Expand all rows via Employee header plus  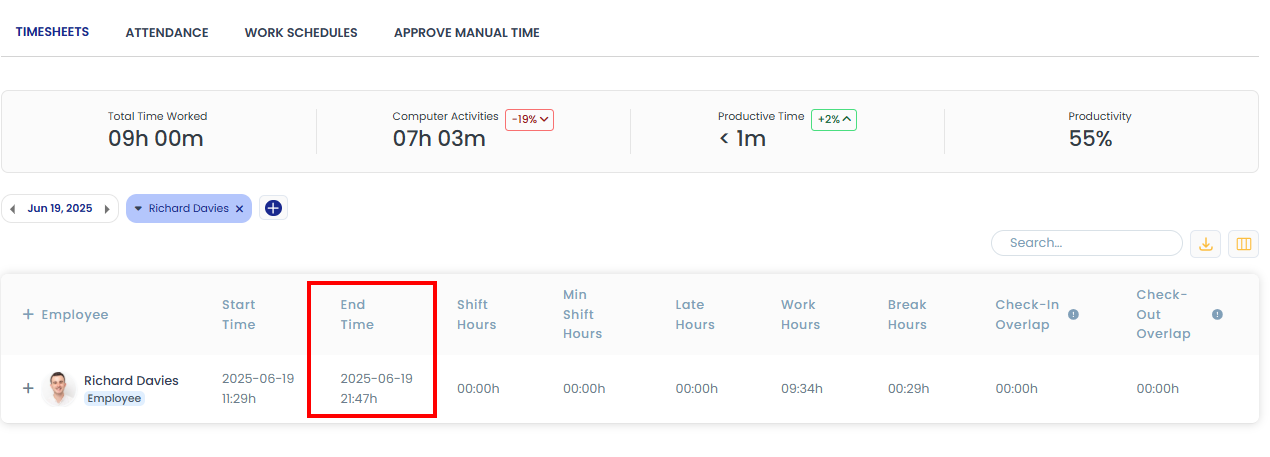28,314
